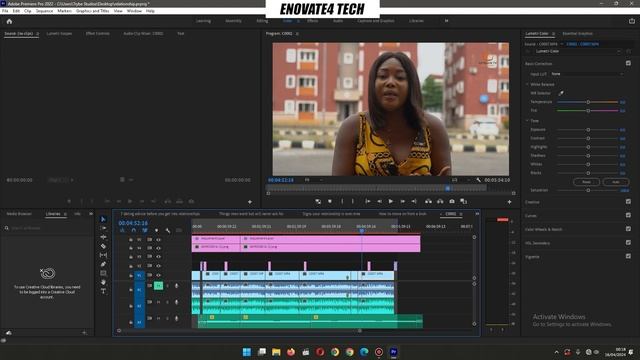Click Mark Out in Program monitor
Image resolution: width=640 pixels, height=360 pixels.
353,201
